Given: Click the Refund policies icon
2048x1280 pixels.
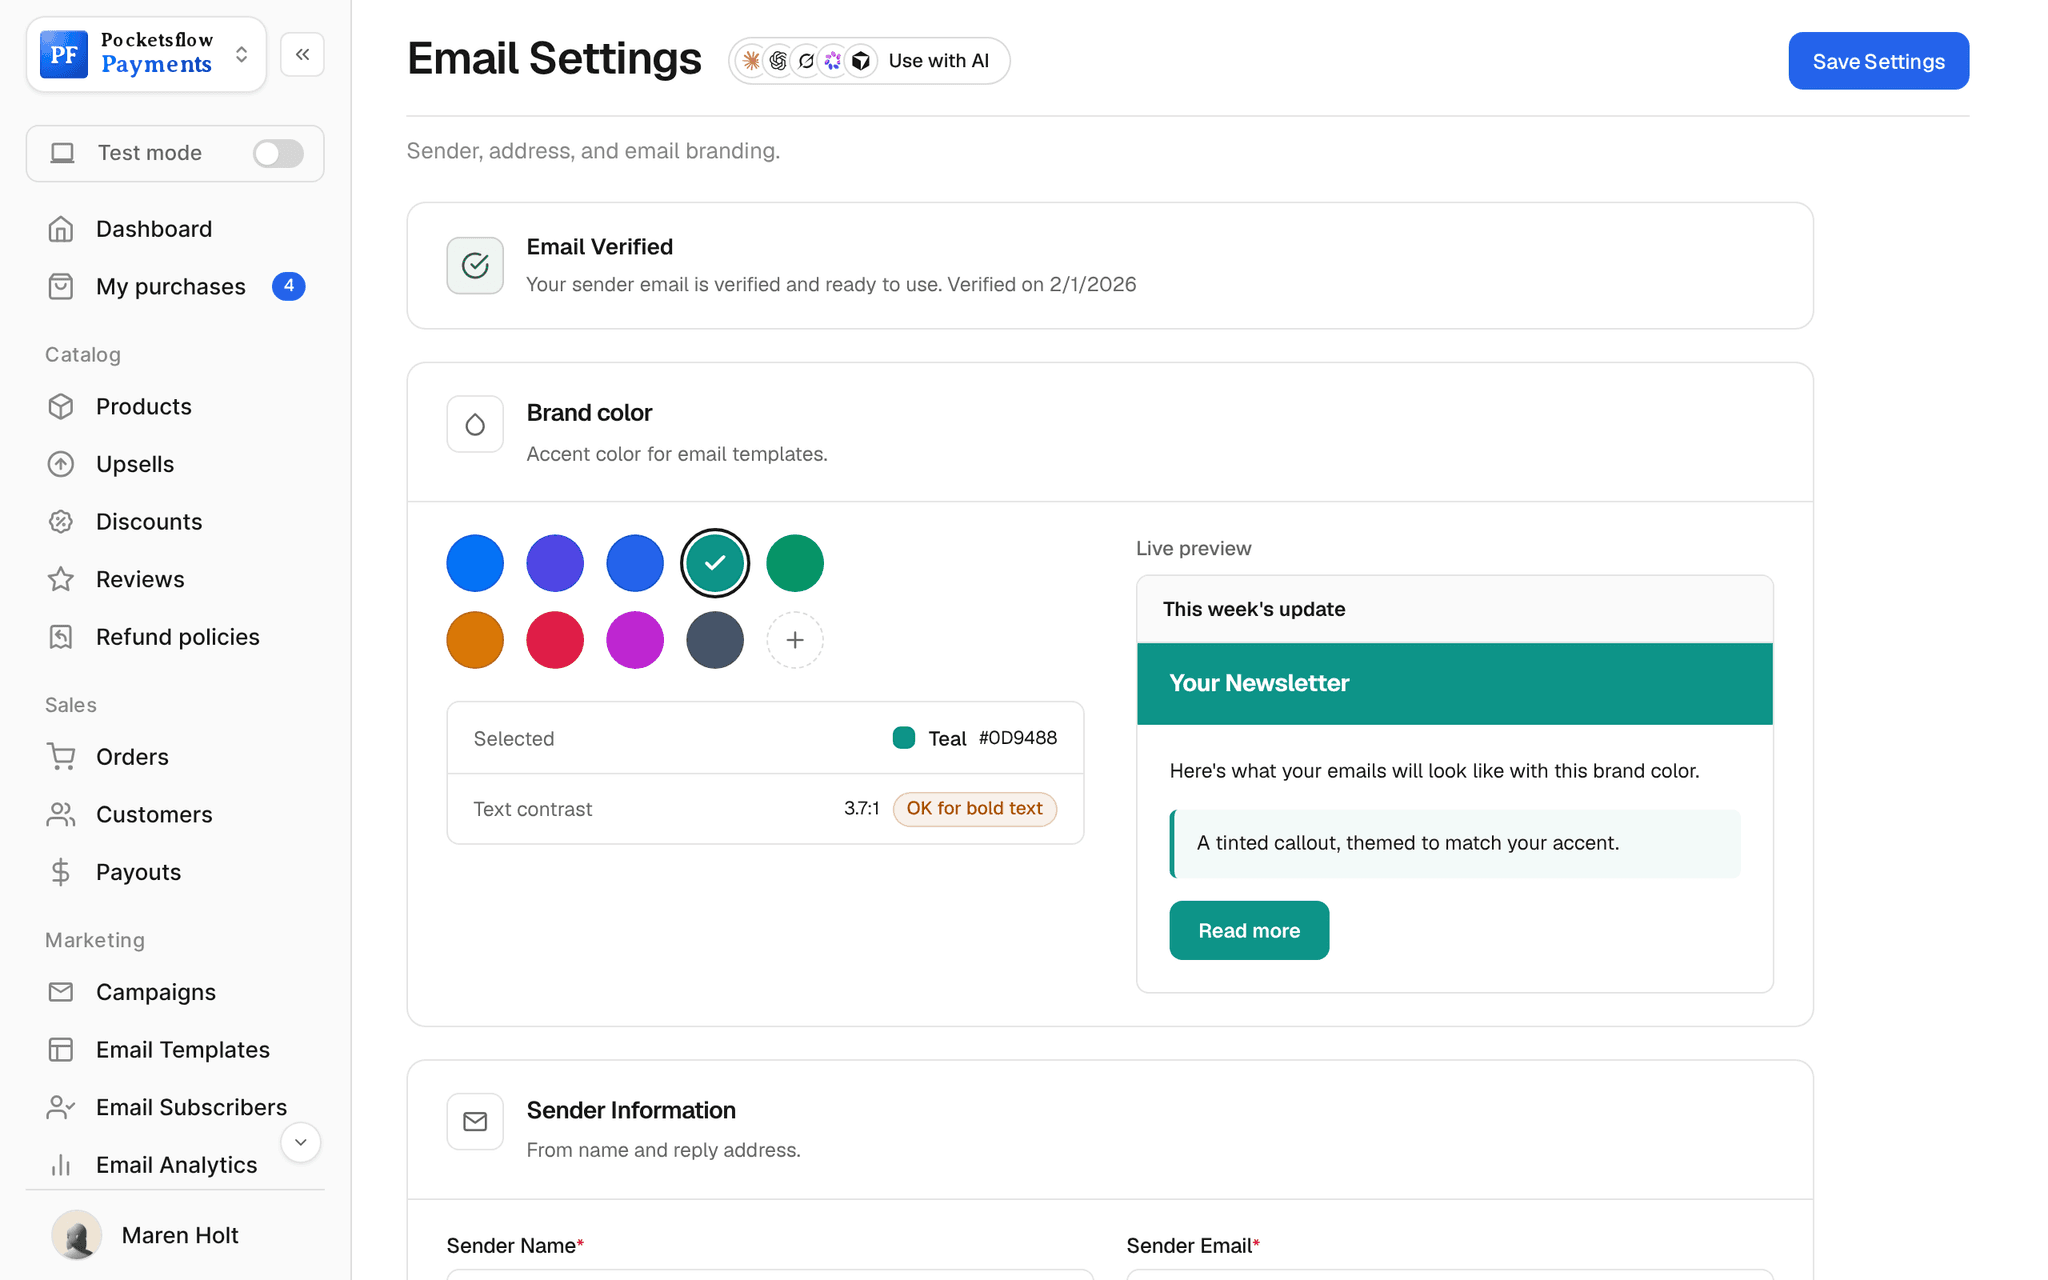Looking at the screenshot, I should [x=61, y=637].
